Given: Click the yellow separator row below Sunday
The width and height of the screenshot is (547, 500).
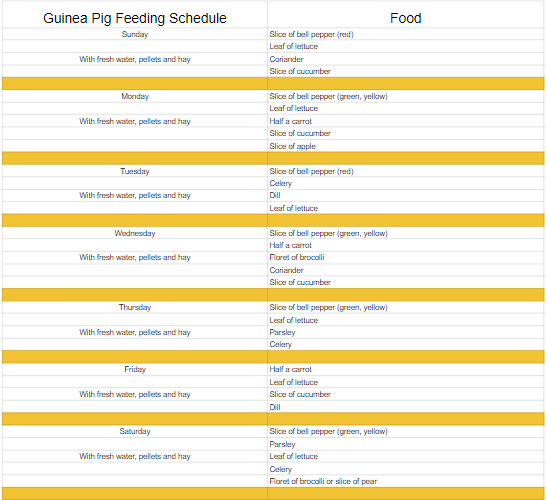Looking at the screenshot, I should pyautogui.click(x=273, y=84).
